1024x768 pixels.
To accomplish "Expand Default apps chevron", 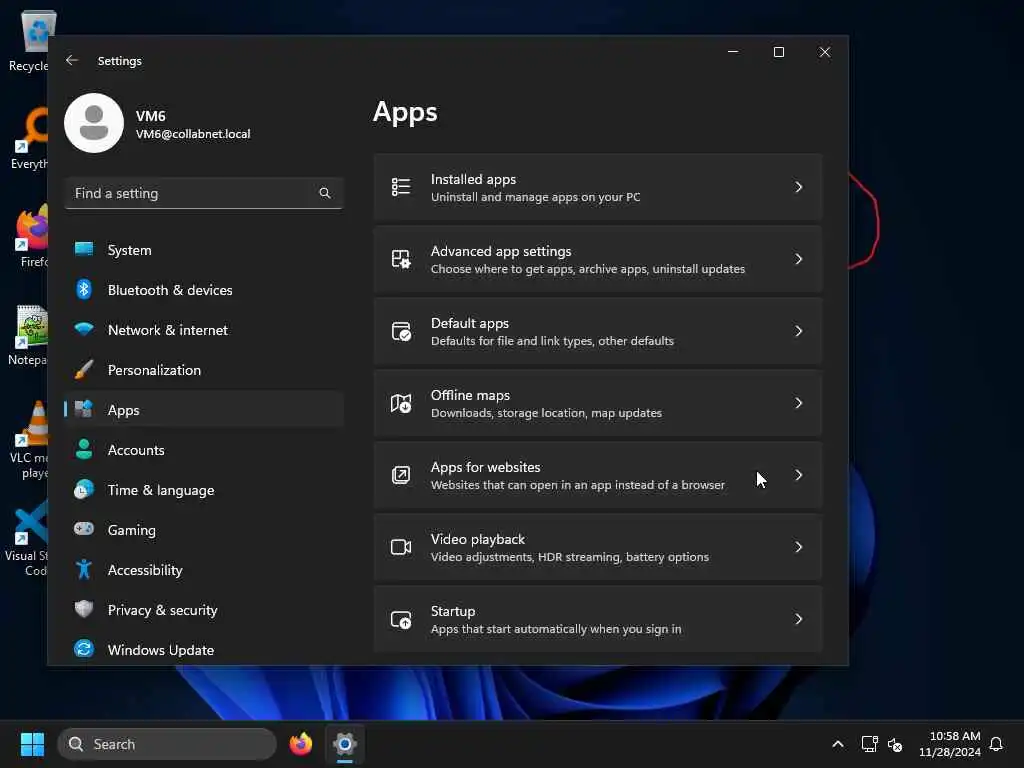I will [799, 331].
